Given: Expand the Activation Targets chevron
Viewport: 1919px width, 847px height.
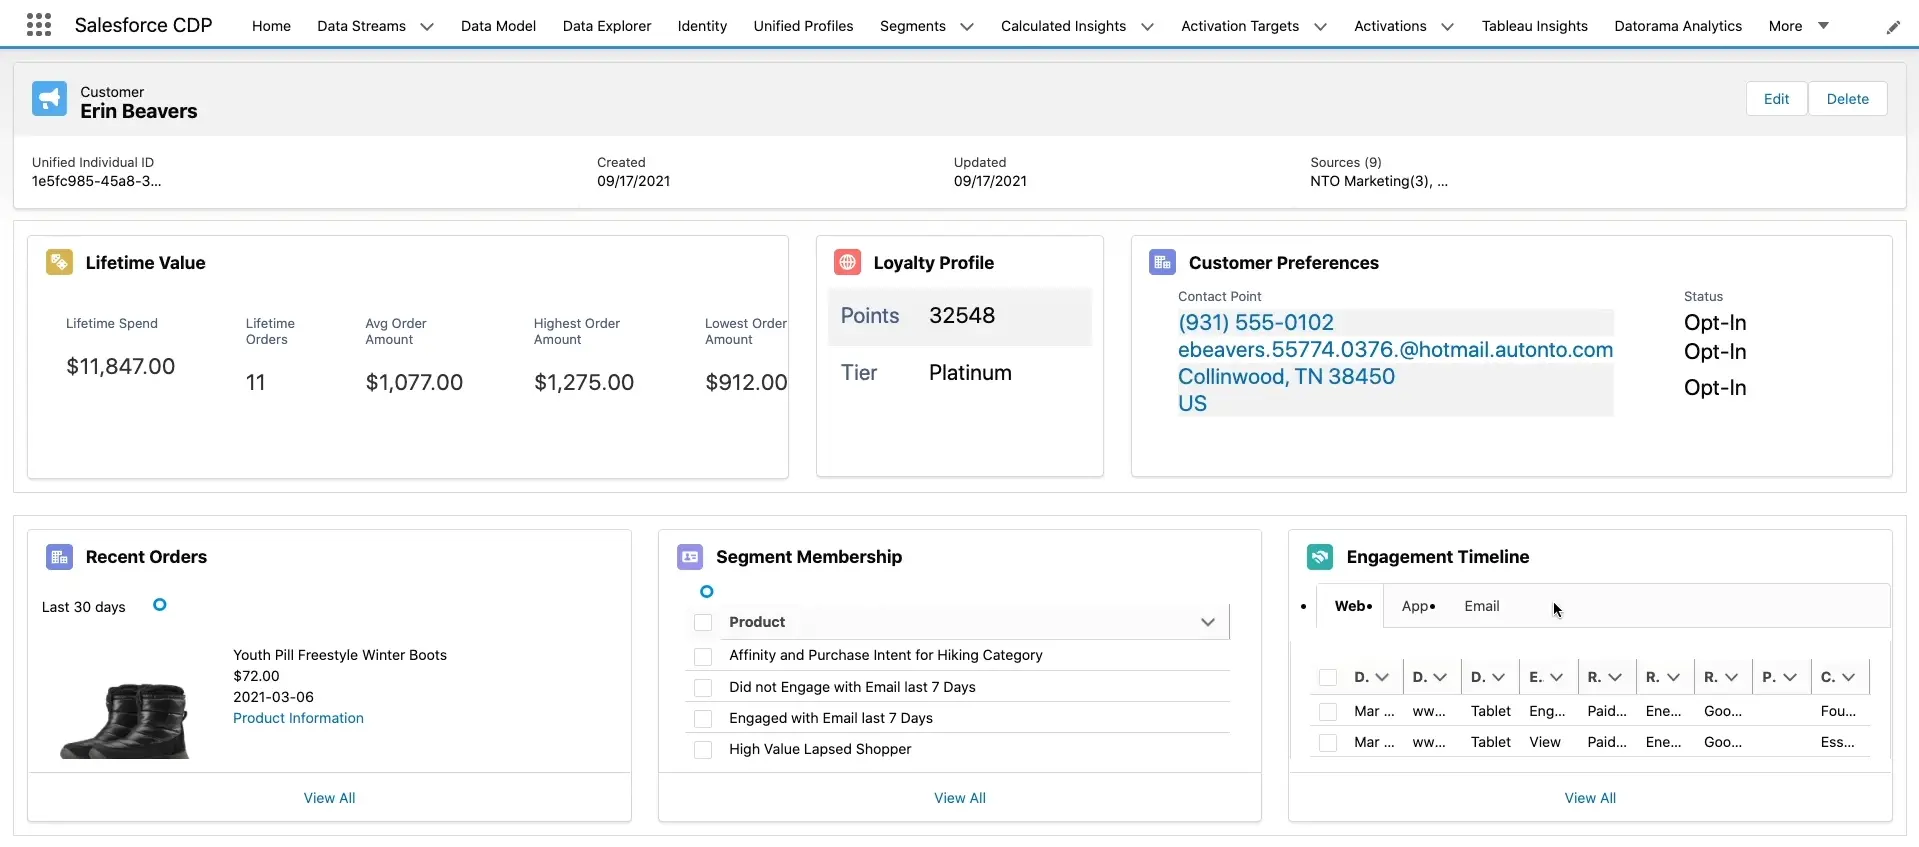Looking at the screenshot, I should tap(1320, 27).
